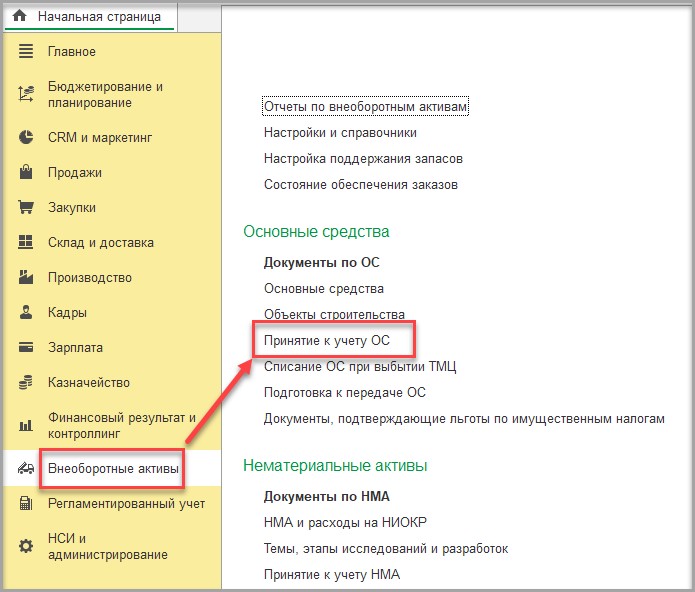Open Отчеты по внеоборотным активам link
This screenshot has height=592, width=695.
coord(365,106)
